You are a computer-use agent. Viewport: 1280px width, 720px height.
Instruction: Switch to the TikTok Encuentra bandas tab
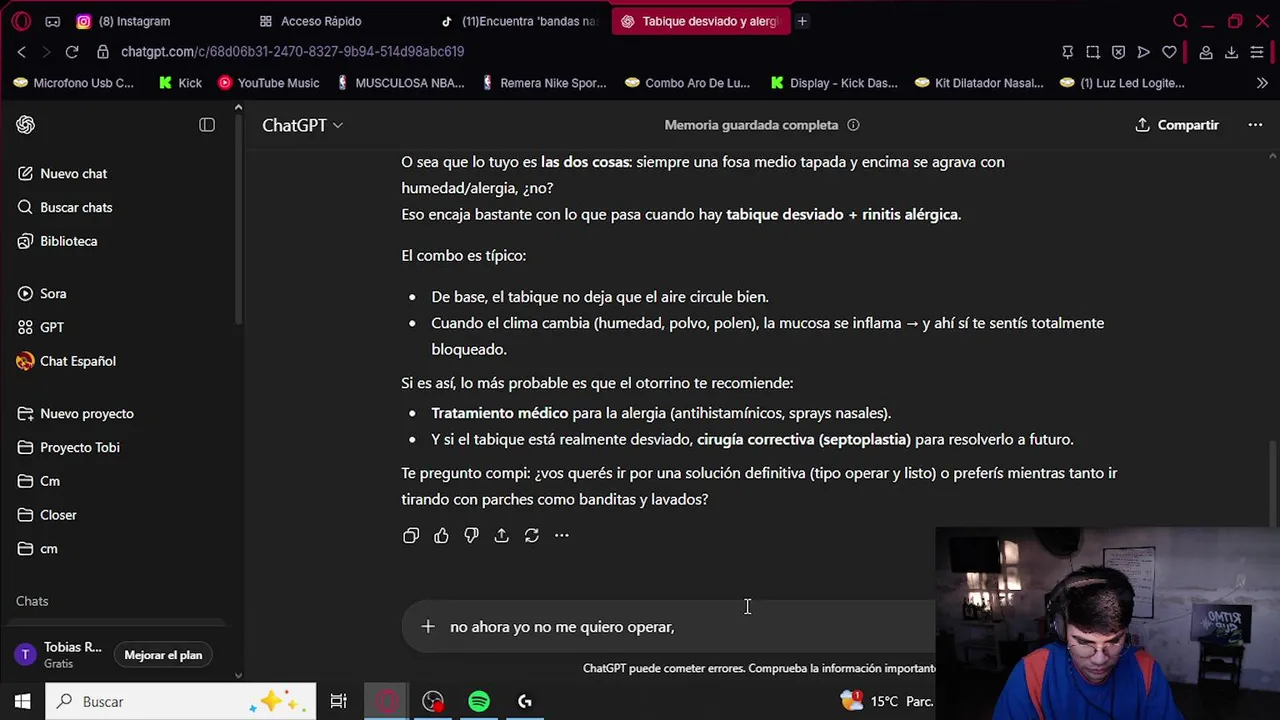coord(520,21)
